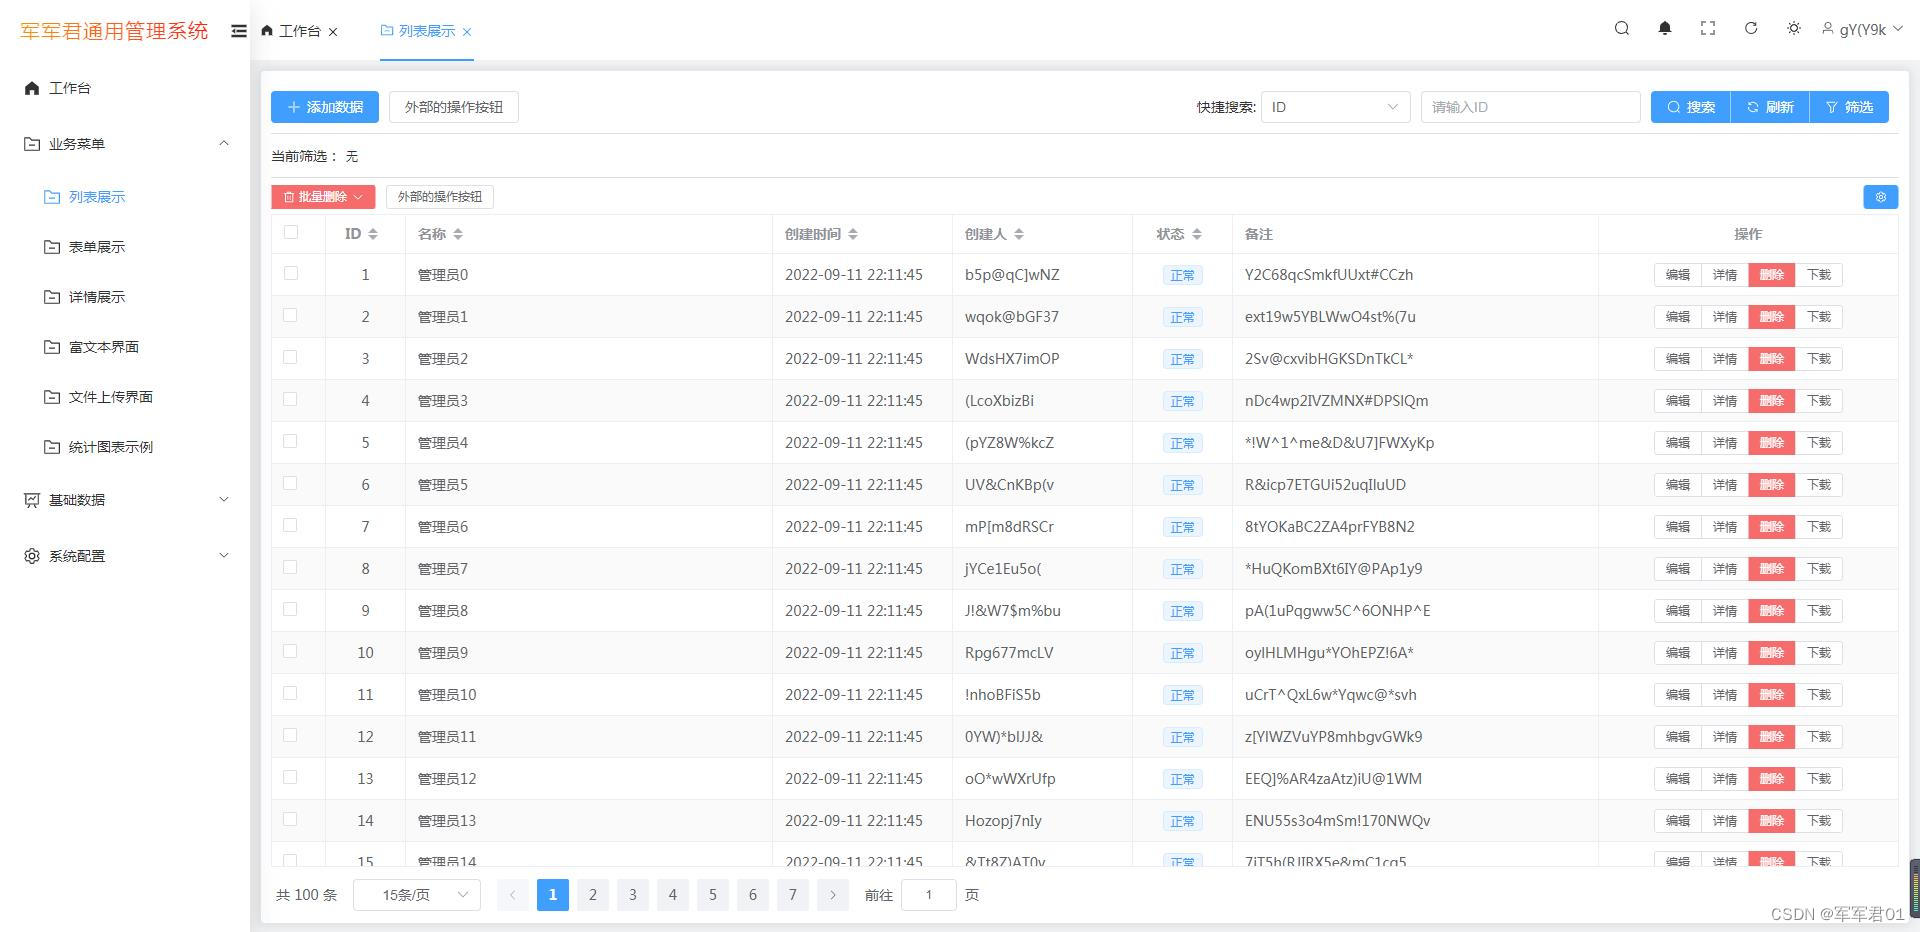Image resolution: width=1920 pixels, height=932 pixels.
Task: Open notifications bell icon
Action: point(1665,29)
